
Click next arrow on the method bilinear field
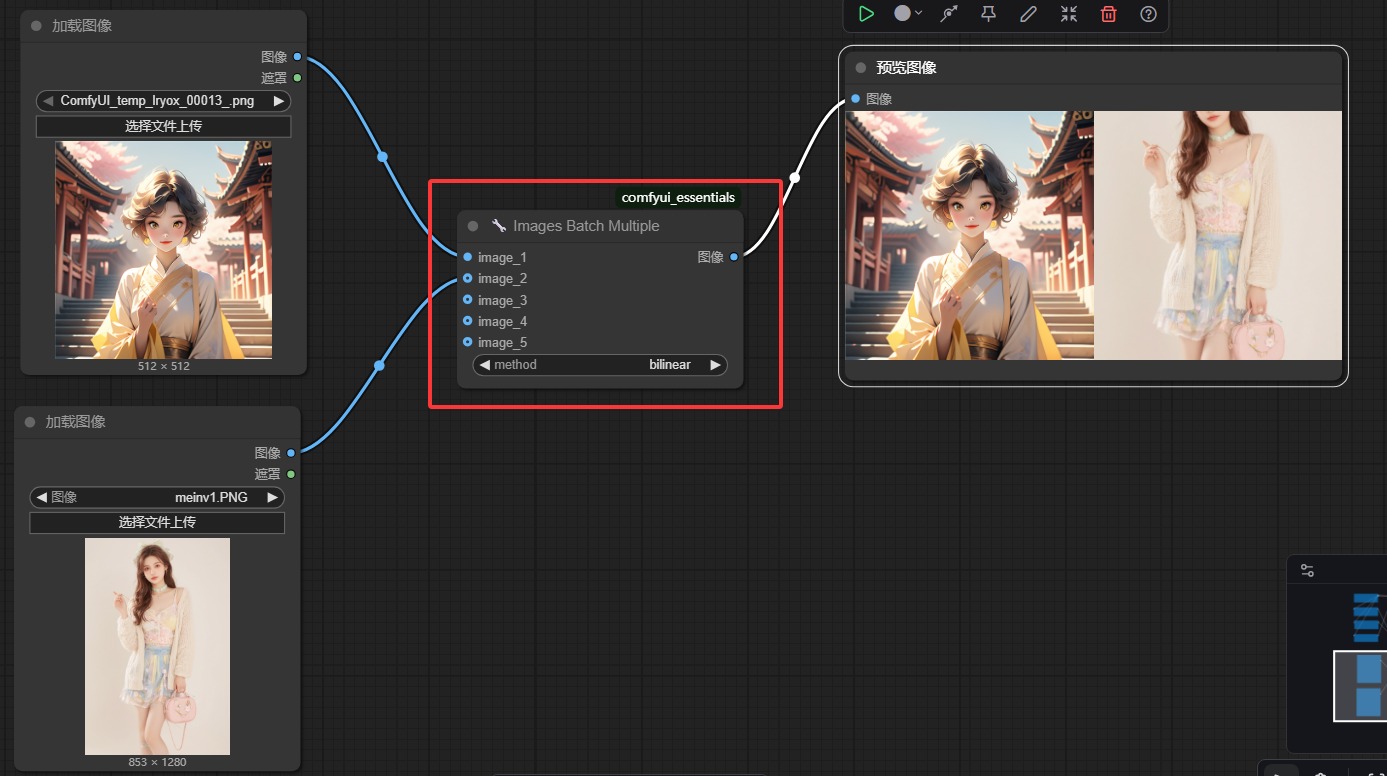point(715,365)
